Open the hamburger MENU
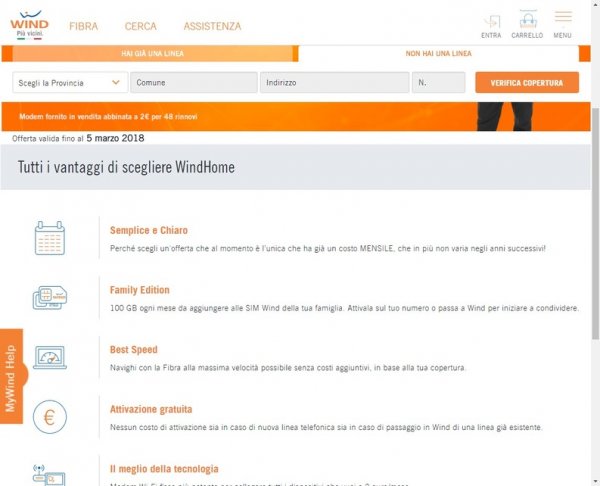Image resolution: width=600 pixels, height=486 pixels. coord(562,25)
